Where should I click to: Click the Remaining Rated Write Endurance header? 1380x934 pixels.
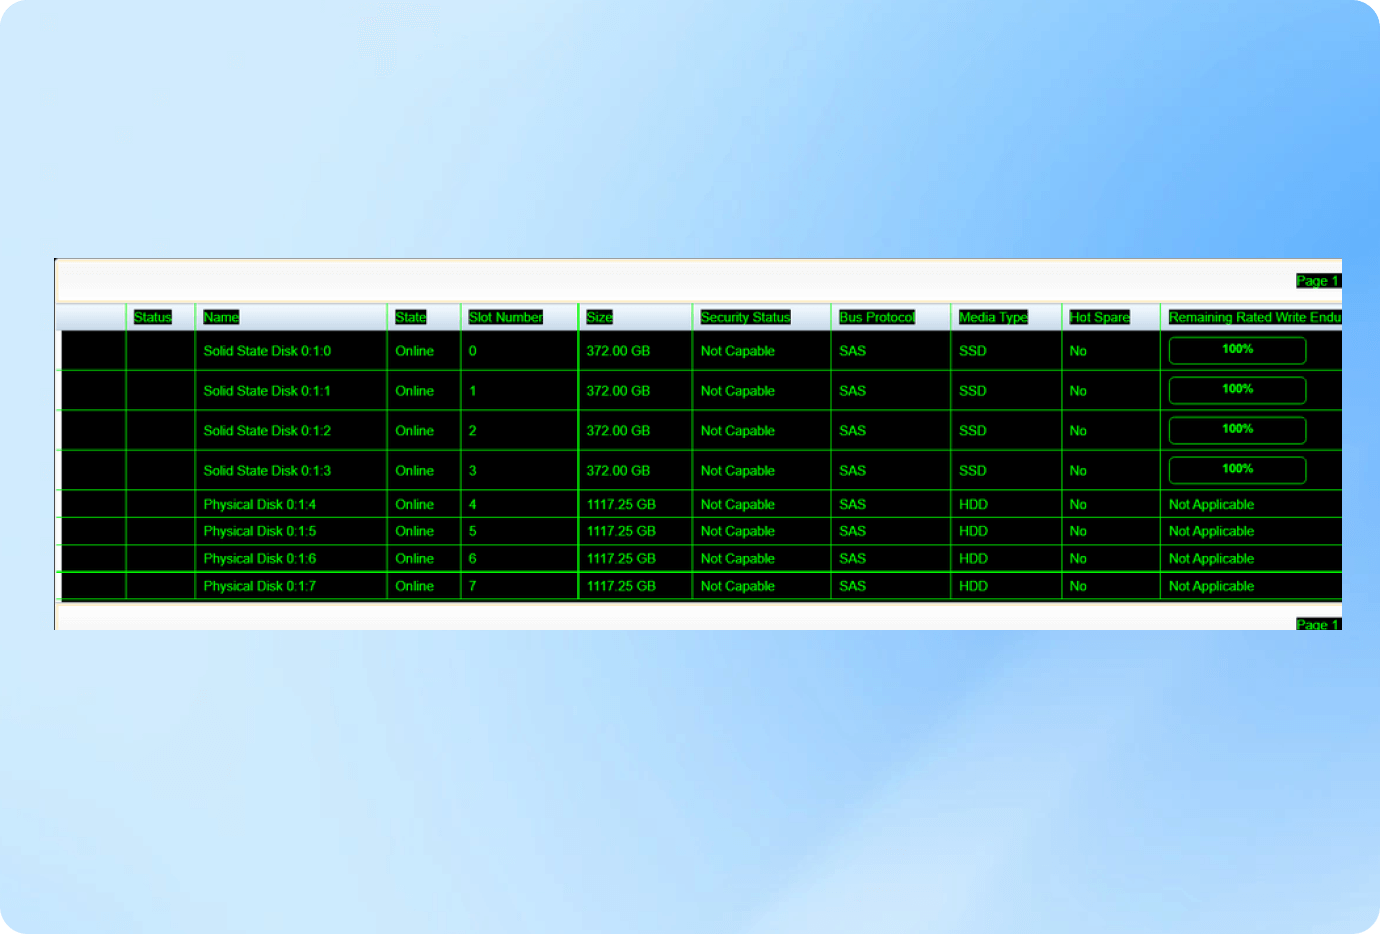(x=1255, y=317)
